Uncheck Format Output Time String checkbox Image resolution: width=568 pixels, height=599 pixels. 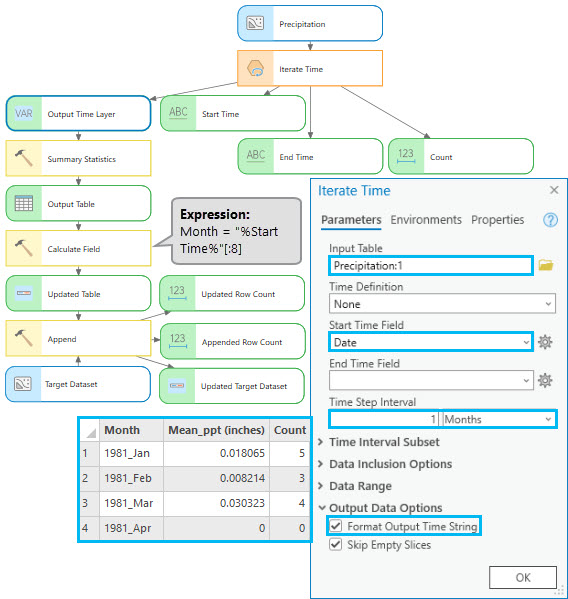tap(336, 526)
